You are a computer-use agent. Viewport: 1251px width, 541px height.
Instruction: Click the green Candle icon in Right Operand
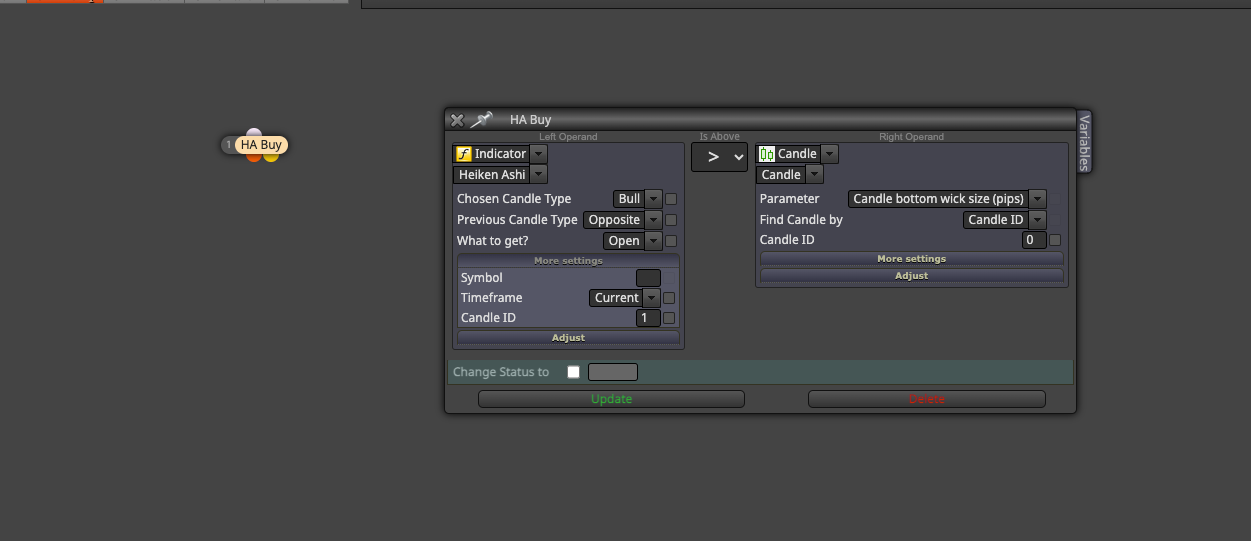(x=767, y=154)
